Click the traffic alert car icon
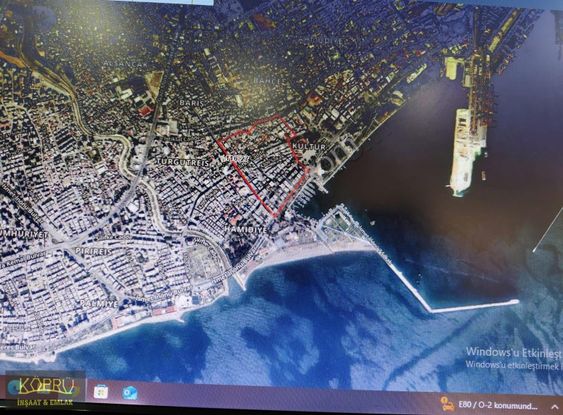 click(x=447, y=404)
